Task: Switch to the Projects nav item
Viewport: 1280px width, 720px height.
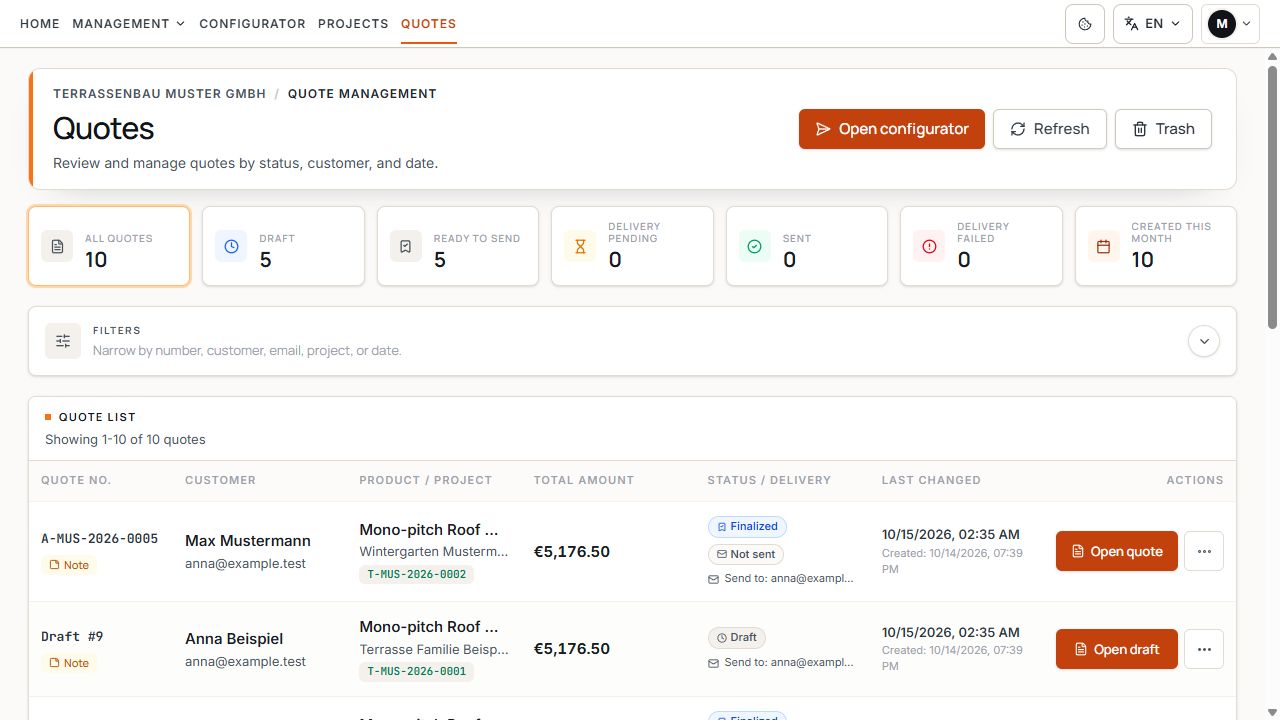Action: click(353, 23)
